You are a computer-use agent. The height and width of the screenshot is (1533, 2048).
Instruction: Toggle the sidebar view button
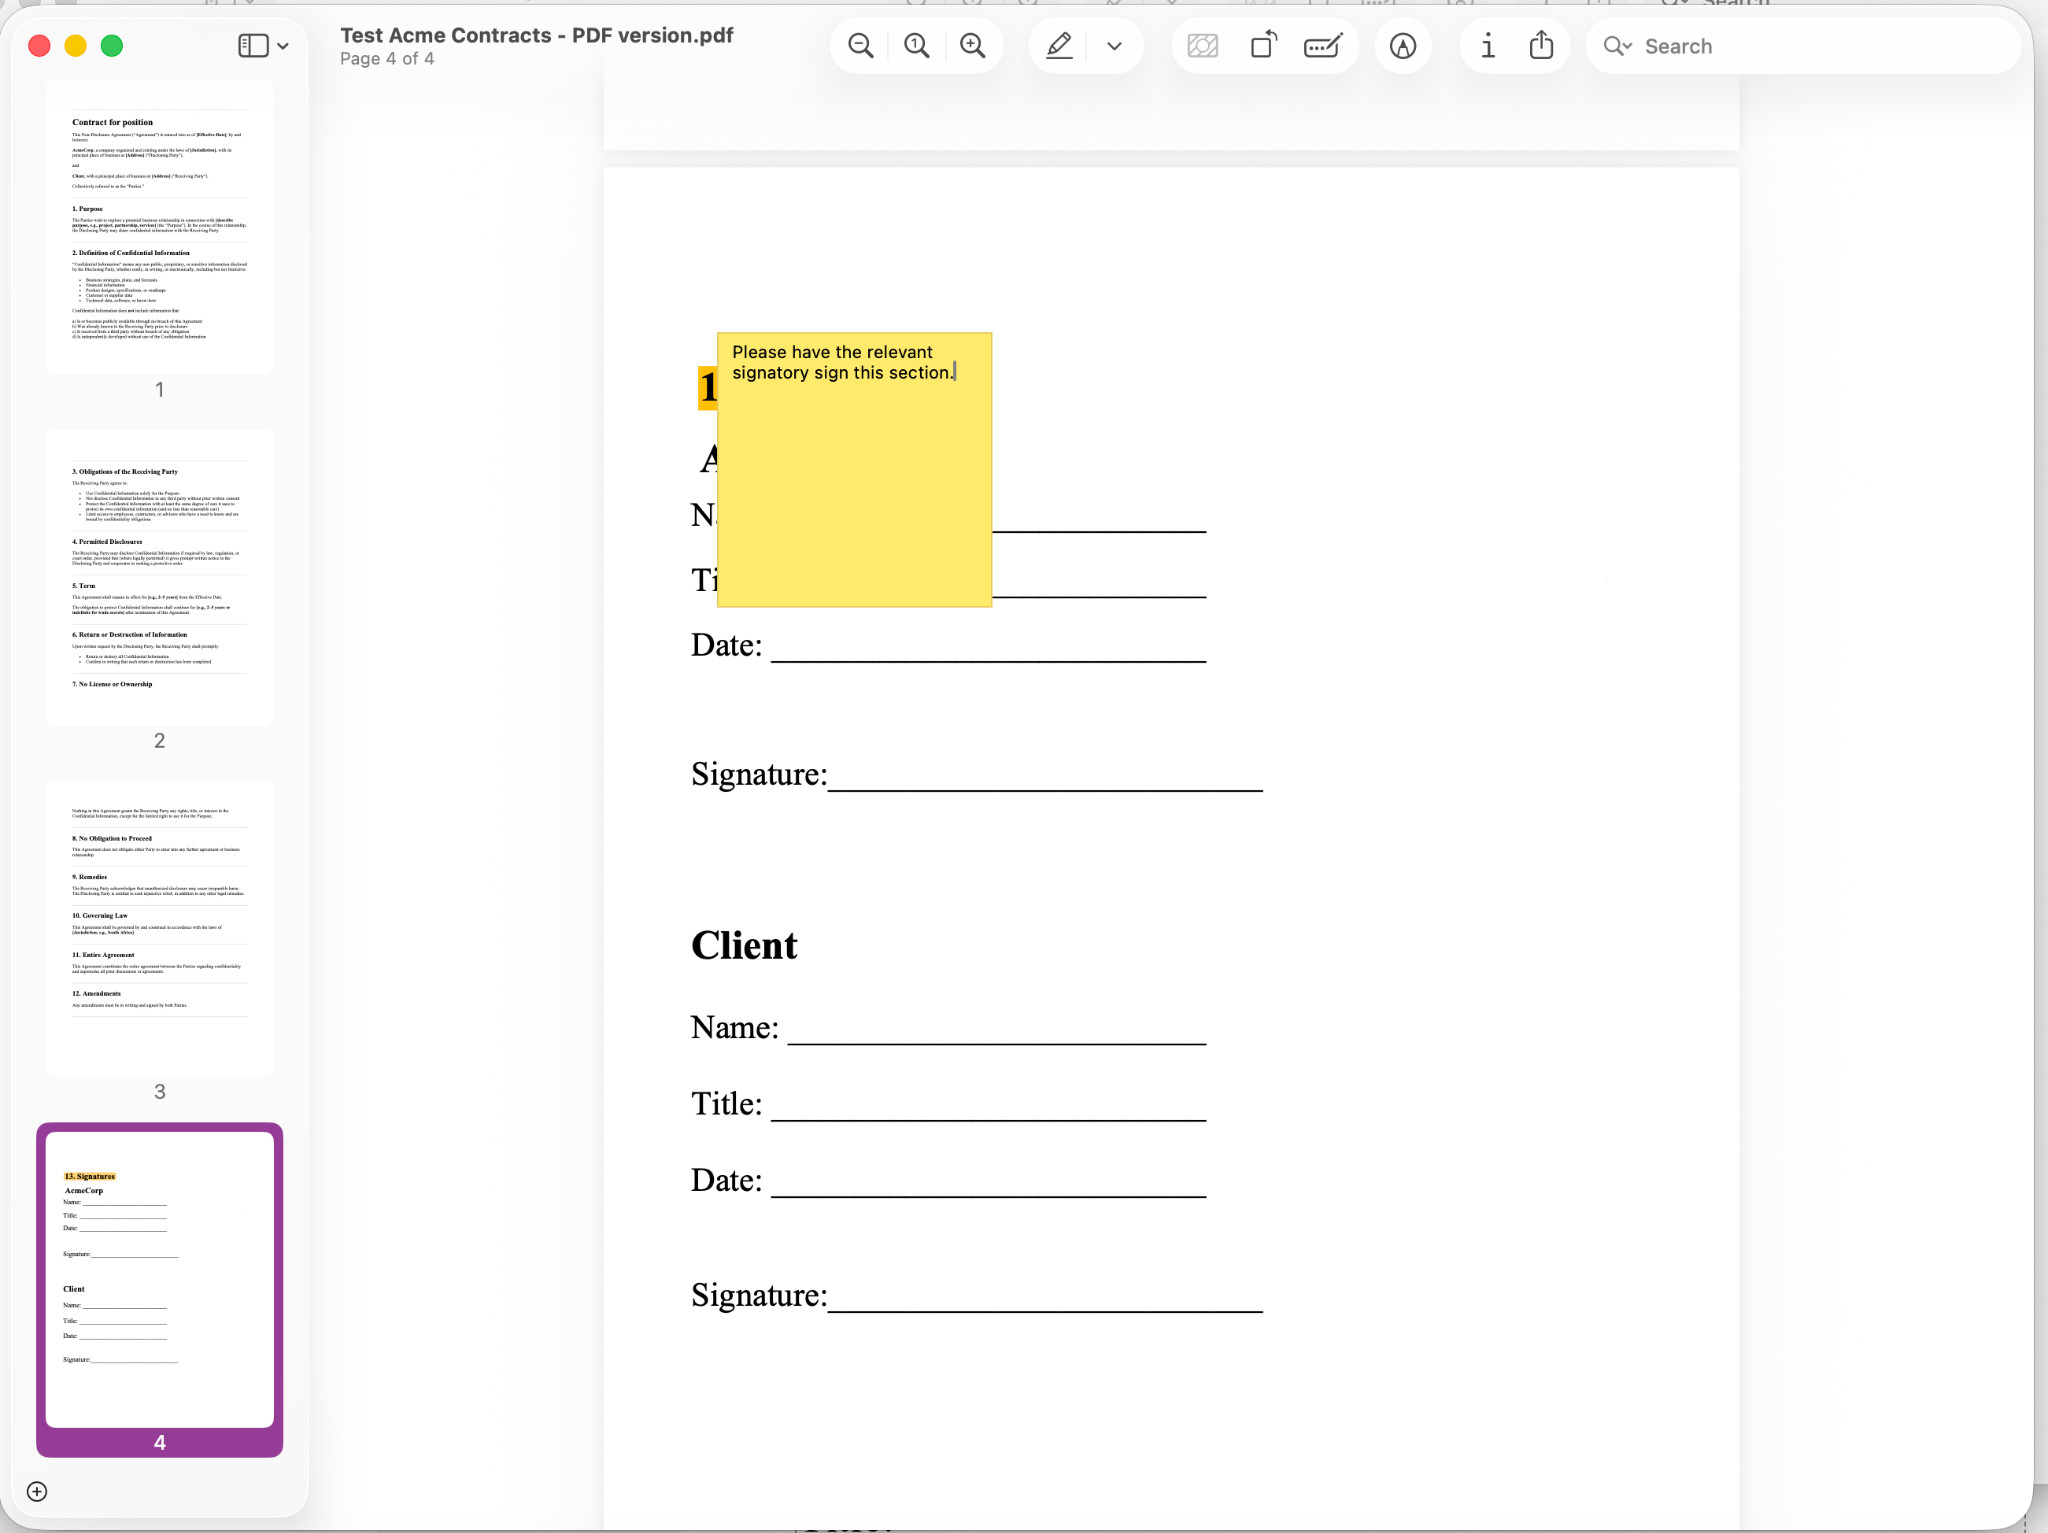(x=253, y=46)
